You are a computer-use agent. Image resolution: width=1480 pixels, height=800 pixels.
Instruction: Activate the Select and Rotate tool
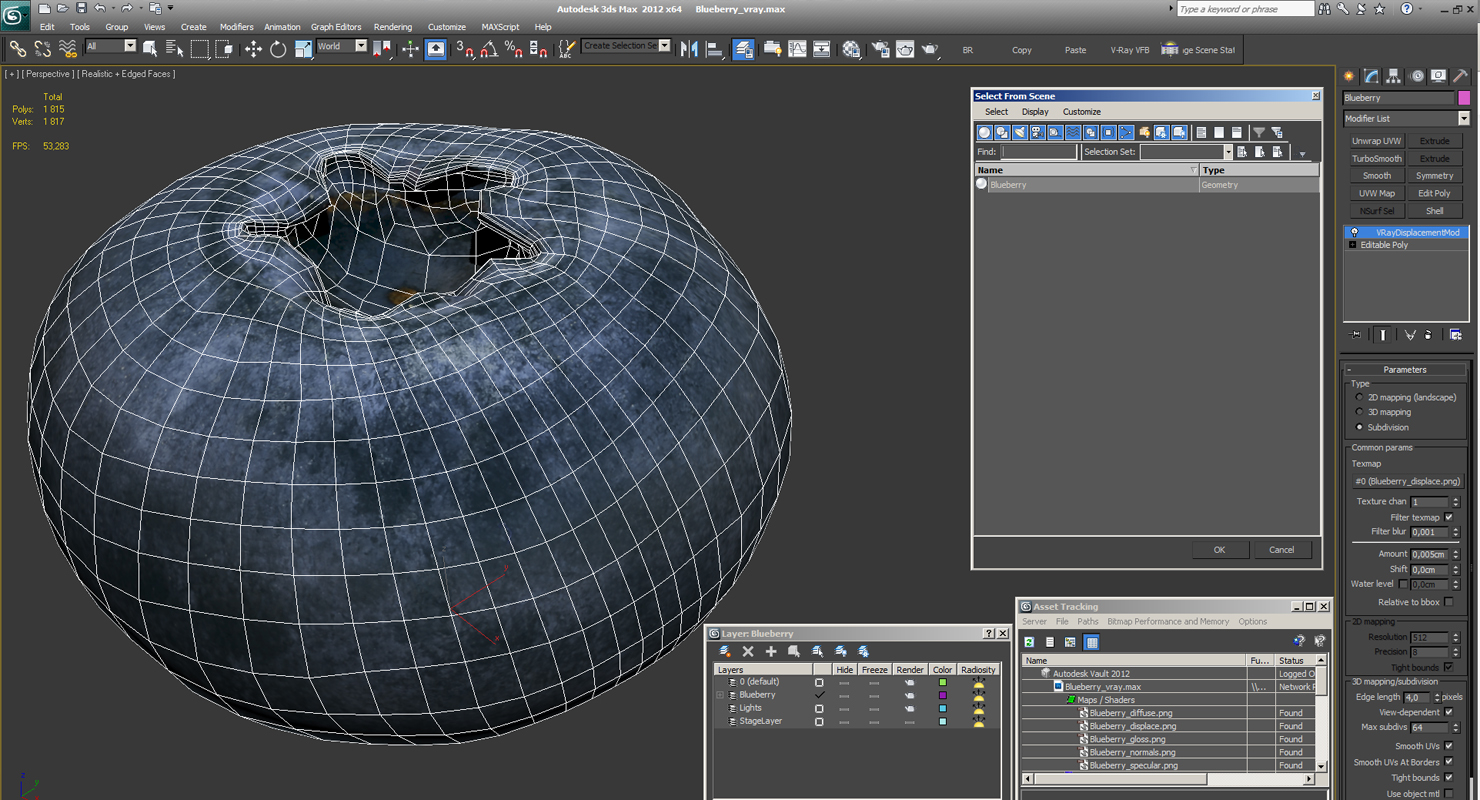point(278,48)
